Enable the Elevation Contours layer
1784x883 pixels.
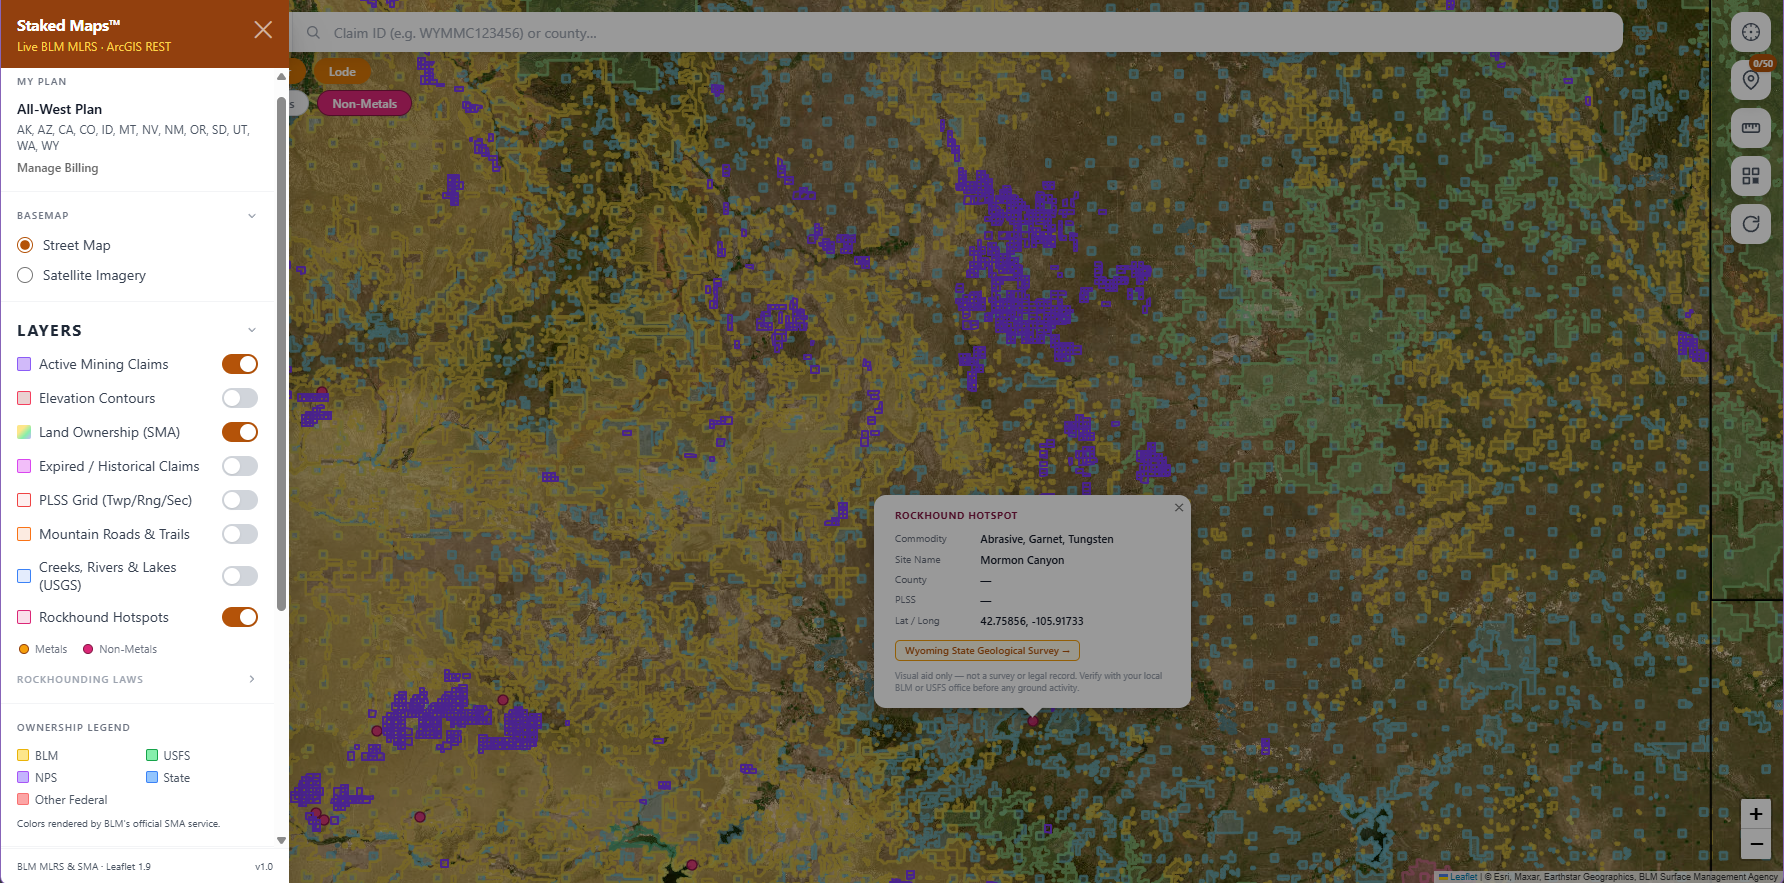click(x=240, y=398)
